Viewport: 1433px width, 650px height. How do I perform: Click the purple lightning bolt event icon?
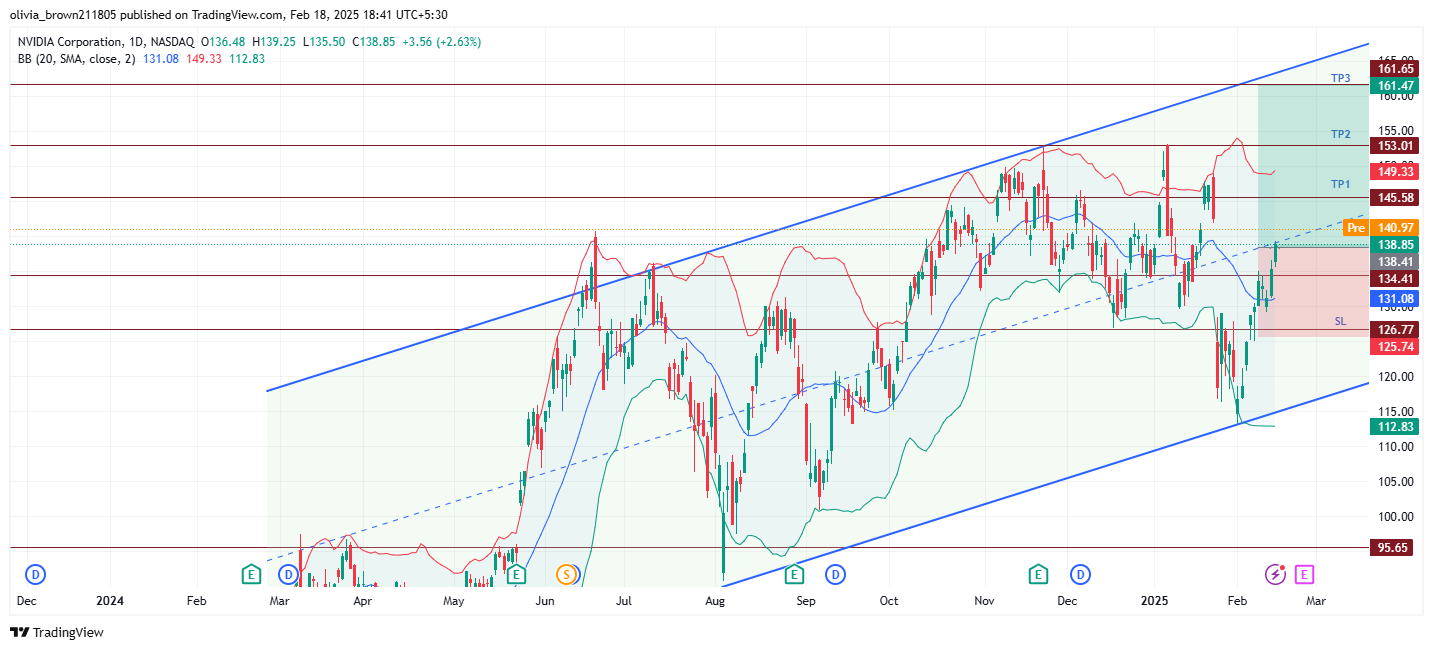(1276, 574)
